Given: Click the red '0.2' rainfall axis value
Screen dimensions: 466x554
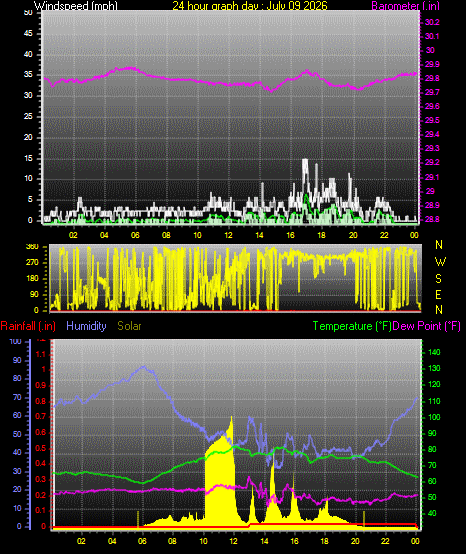Looking at the screenshot, I should pyautogui.click(x=41, y=495).
